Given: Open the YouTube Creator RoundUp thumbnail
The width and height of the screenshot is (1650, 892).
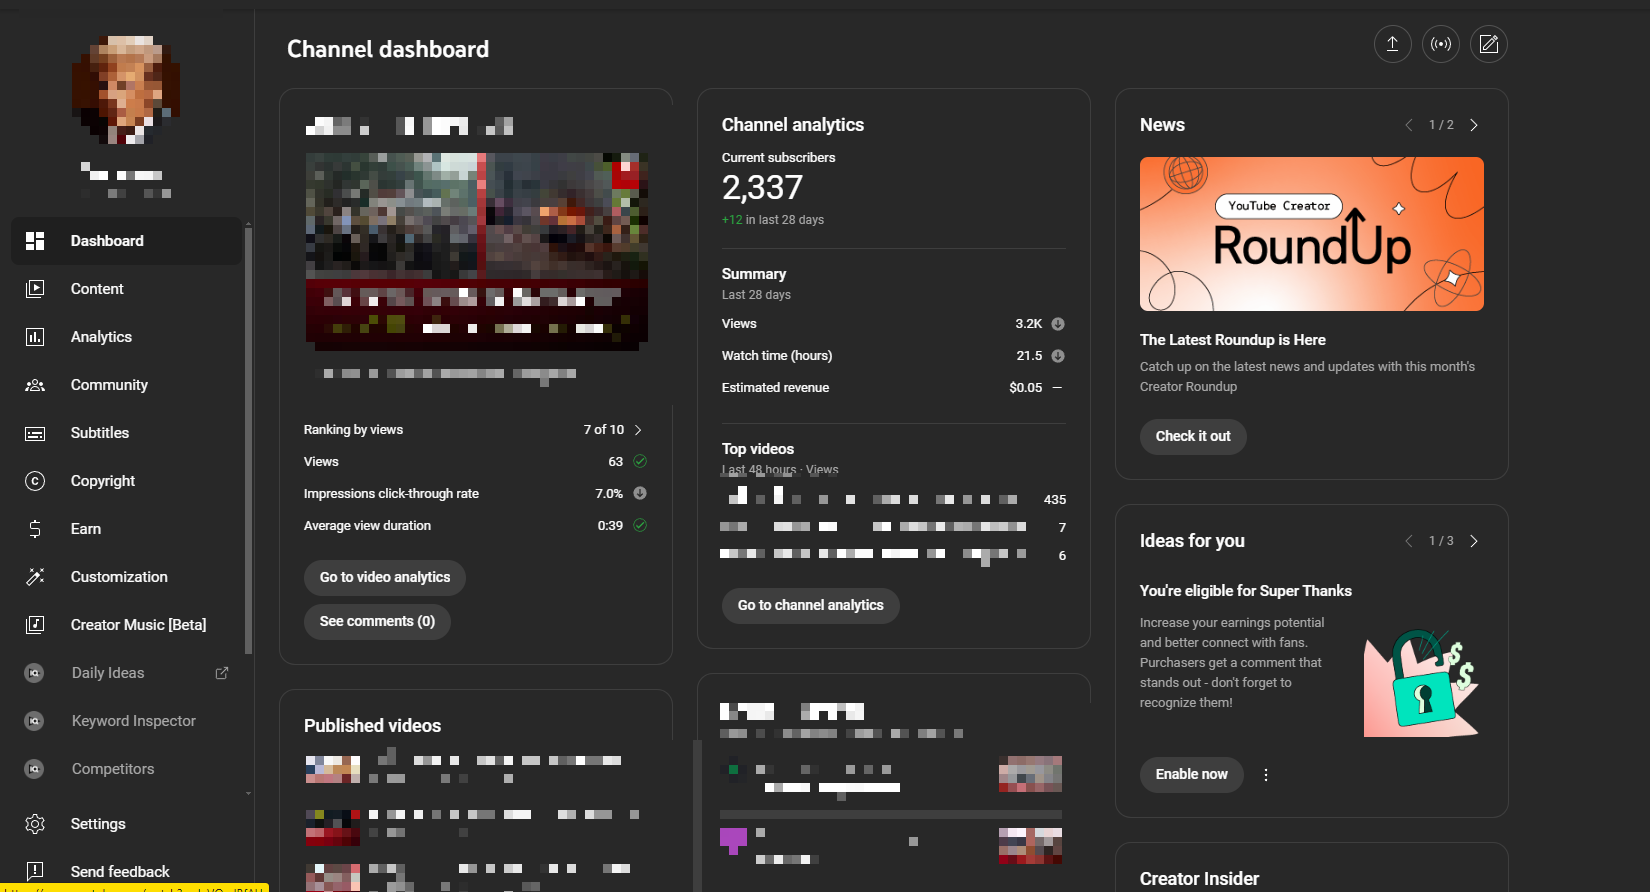Looking at the screenshot, I should point(1311,234).
